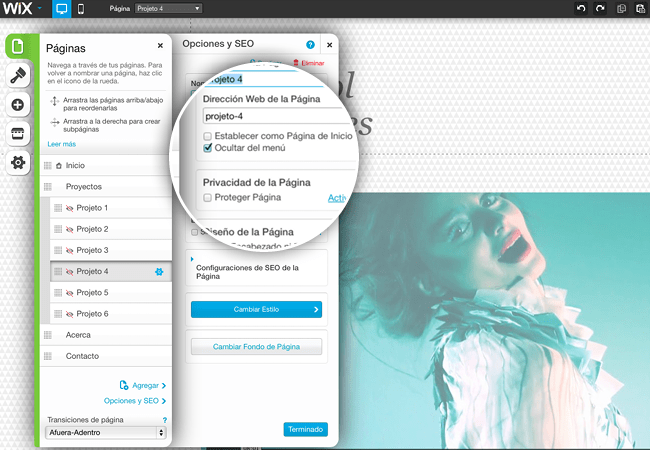This screenshot has width=650, height=450.
Task: Select the Contacto page
Action: click(x=106, y=356)
